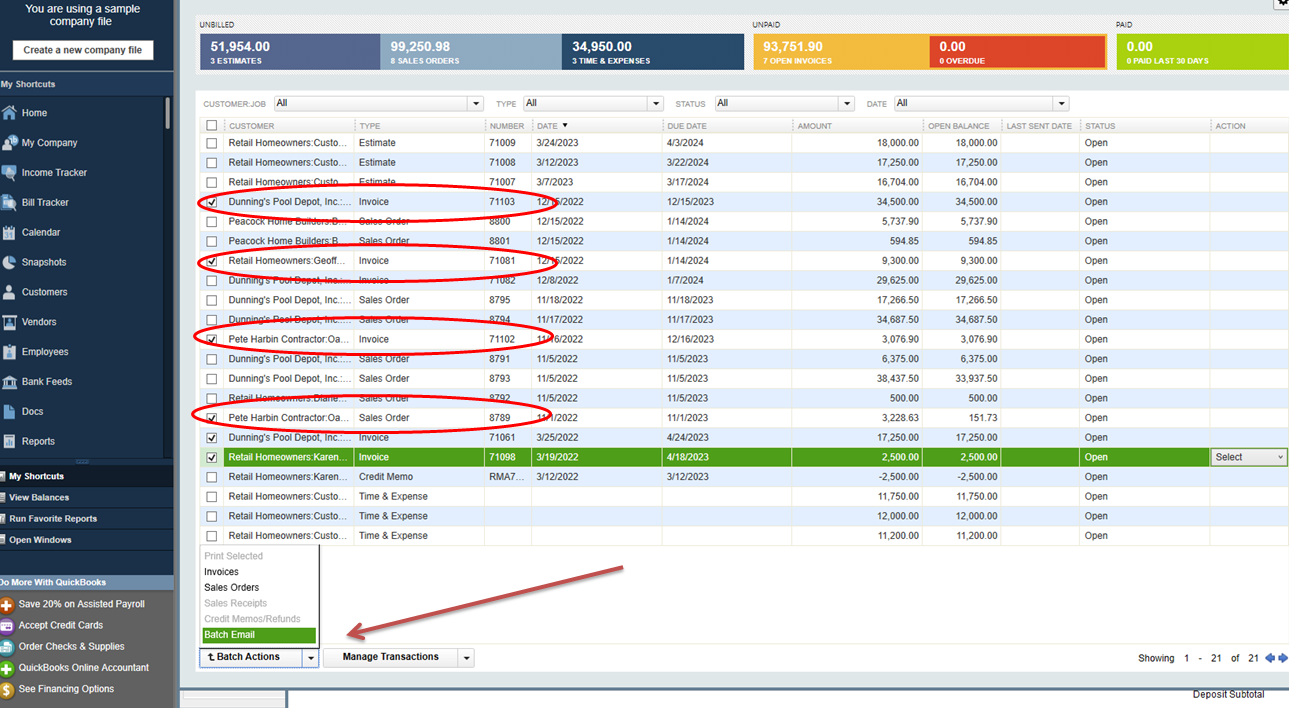Check the Estimate 71009 row checkbox

pyautogui.click(x=211, y=143)
